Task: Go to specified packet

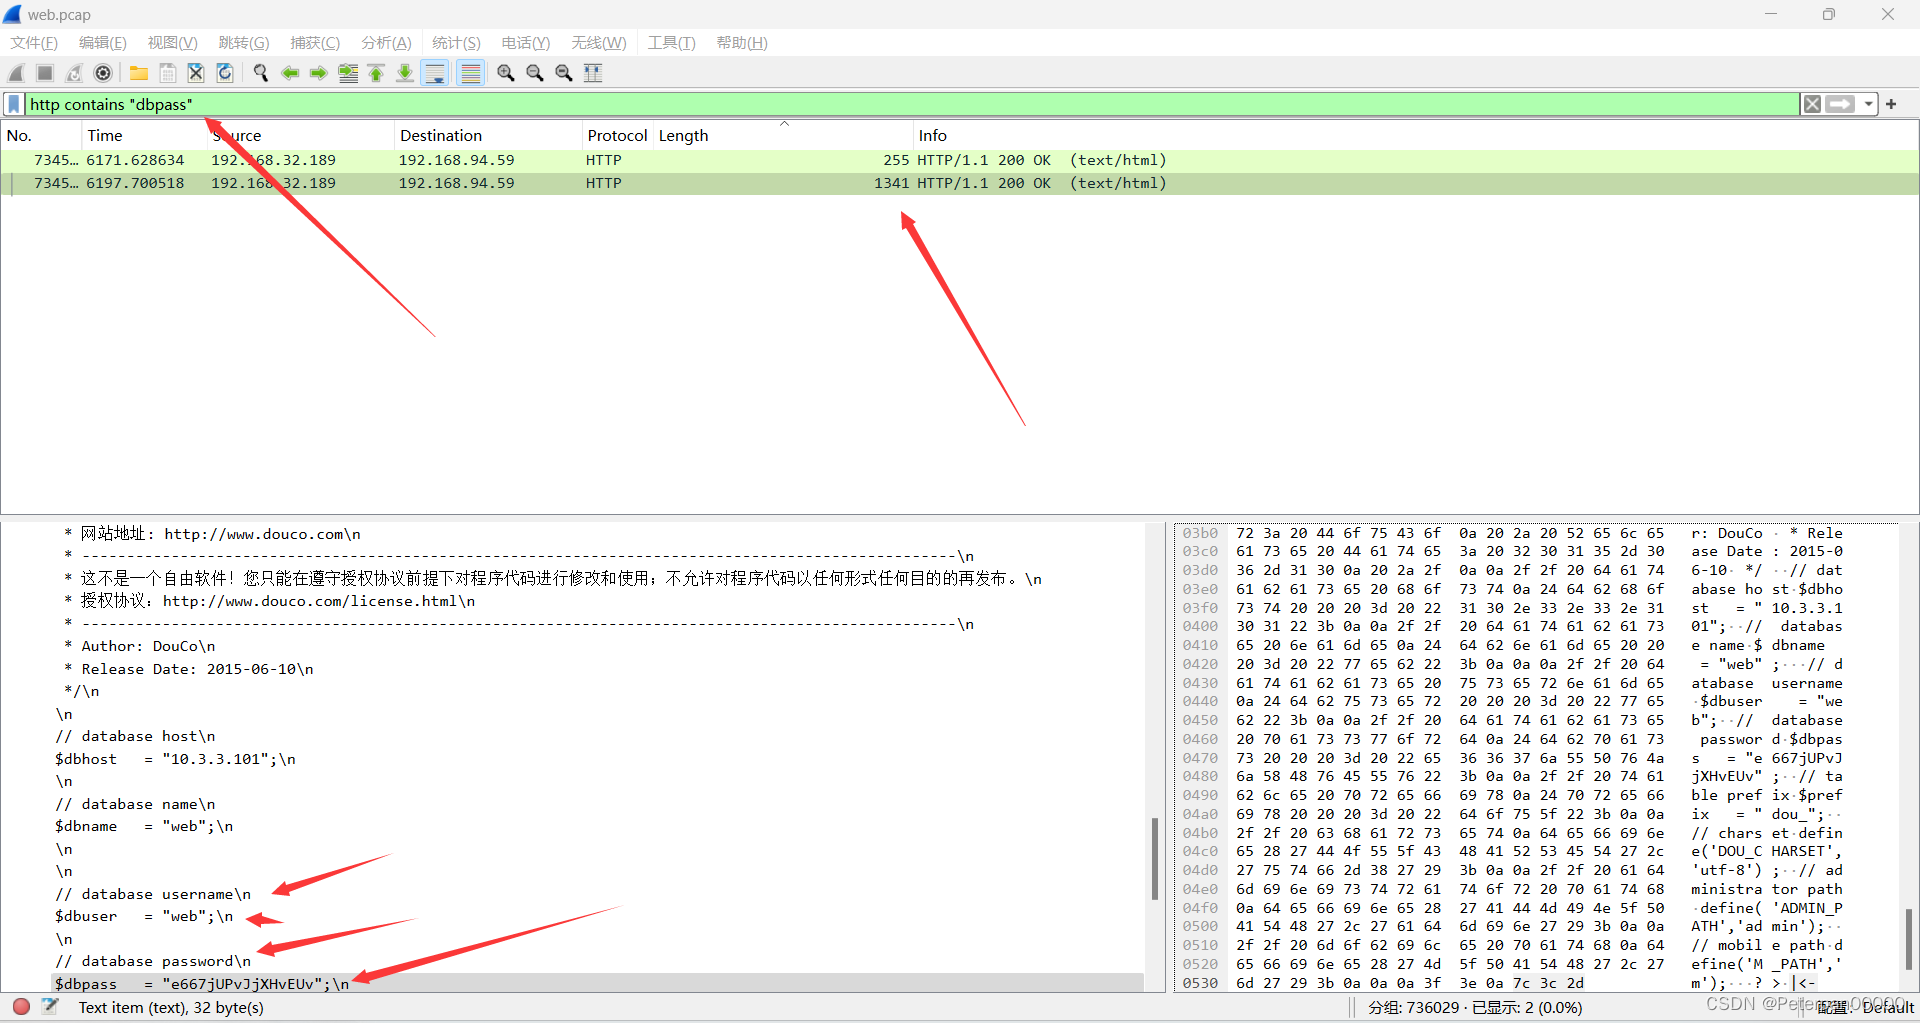Action: pyautogui.click(x=348, y=73)
